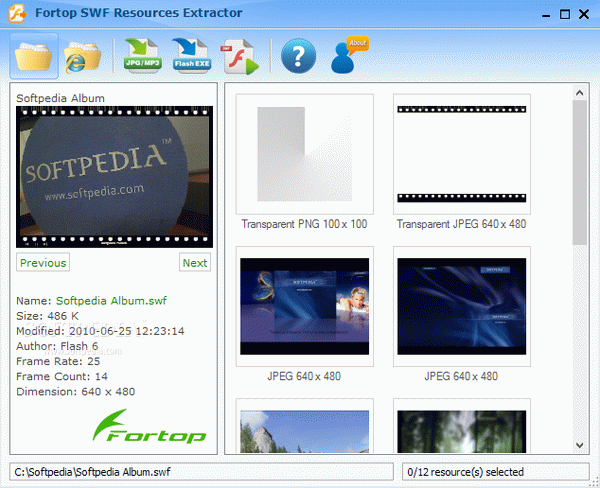
Task: Select the mountain and blue sky thumbnail
Action: point(305,426)
